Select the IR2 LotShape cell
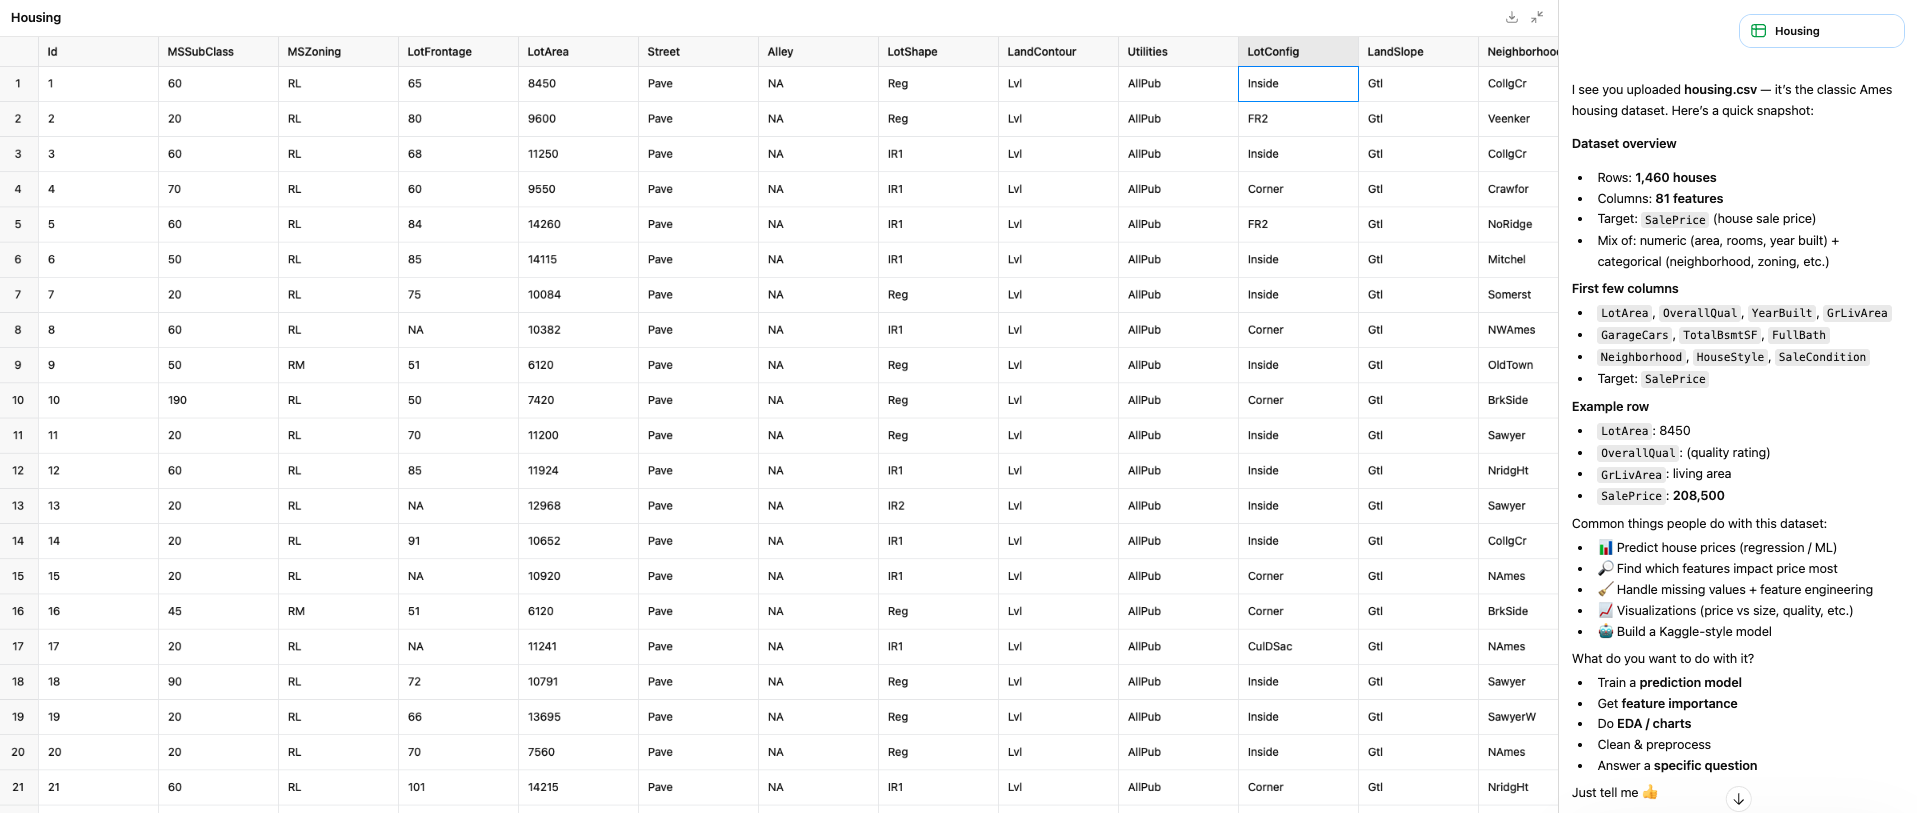The height and width of the screenshot is (813, 1917). 938,506
